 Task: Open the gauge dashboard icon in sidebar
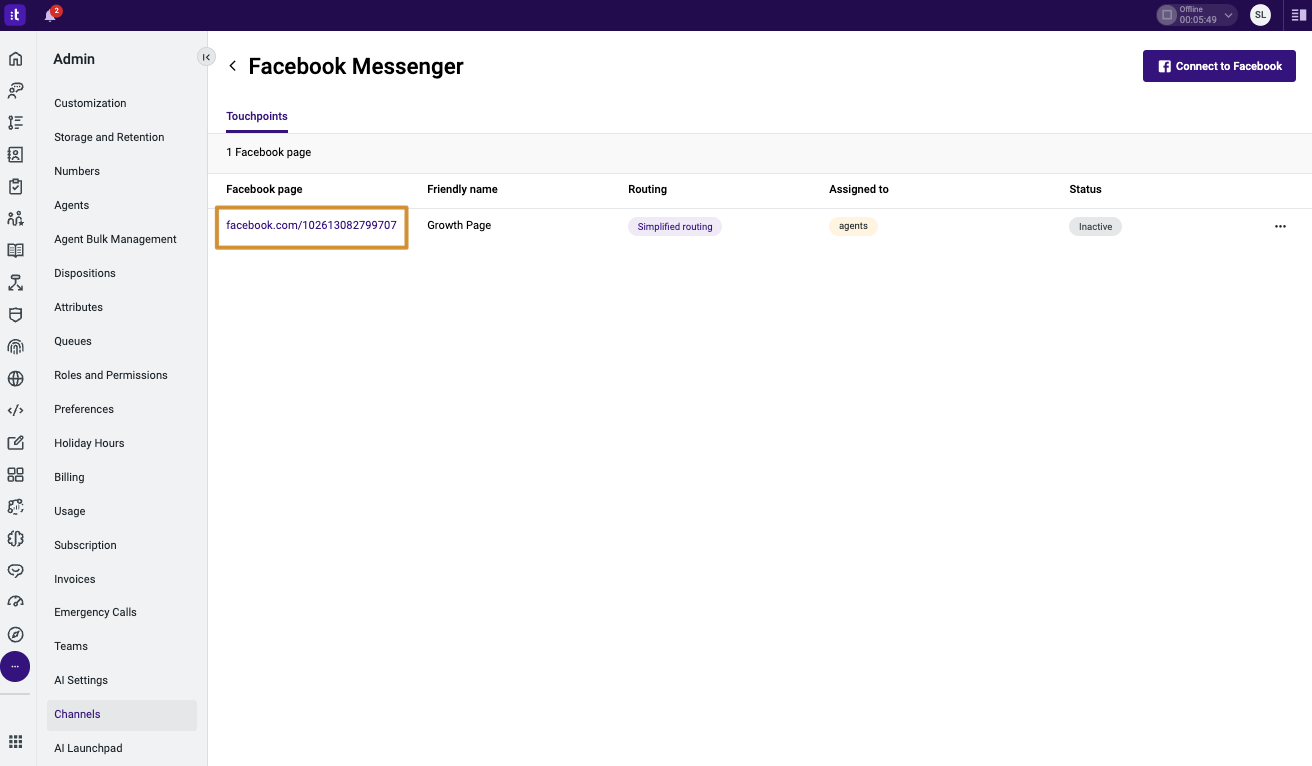point(15,602)
